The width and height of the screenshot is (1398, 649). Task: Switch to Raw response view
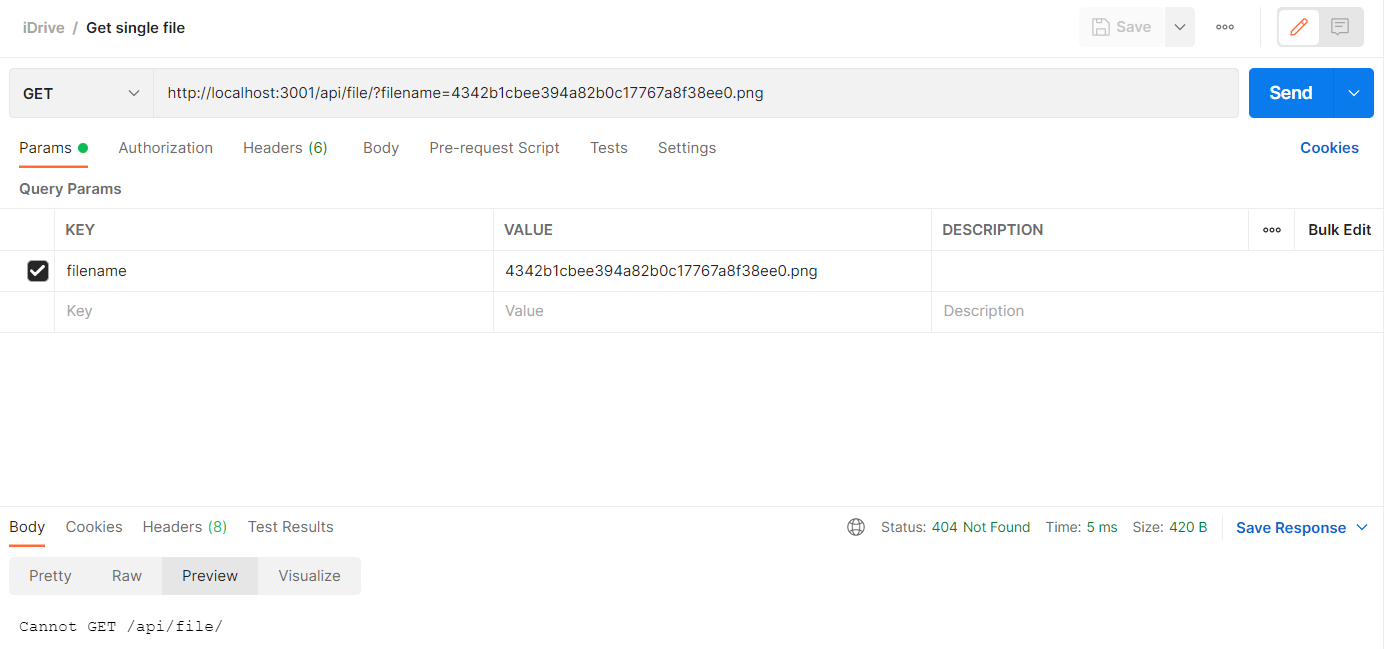127,576
